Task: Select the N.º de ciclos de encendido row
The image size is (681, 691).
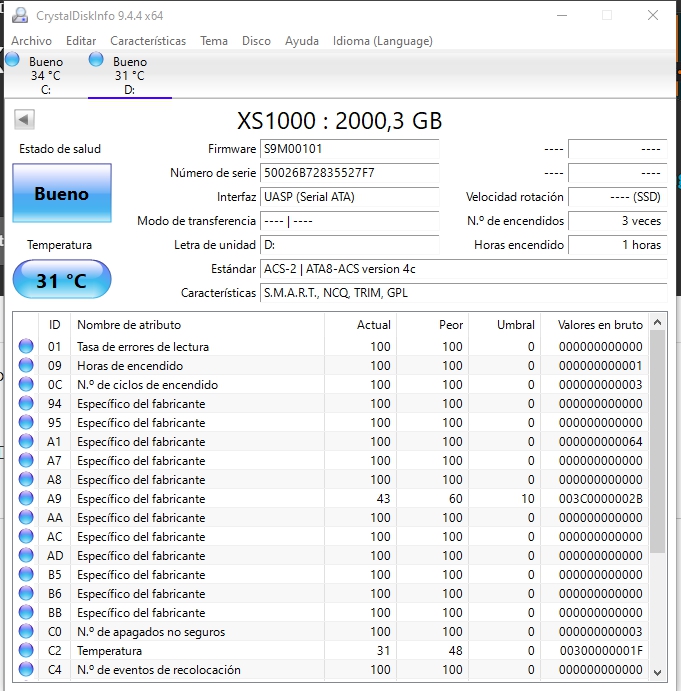Action: click(331, 384)
